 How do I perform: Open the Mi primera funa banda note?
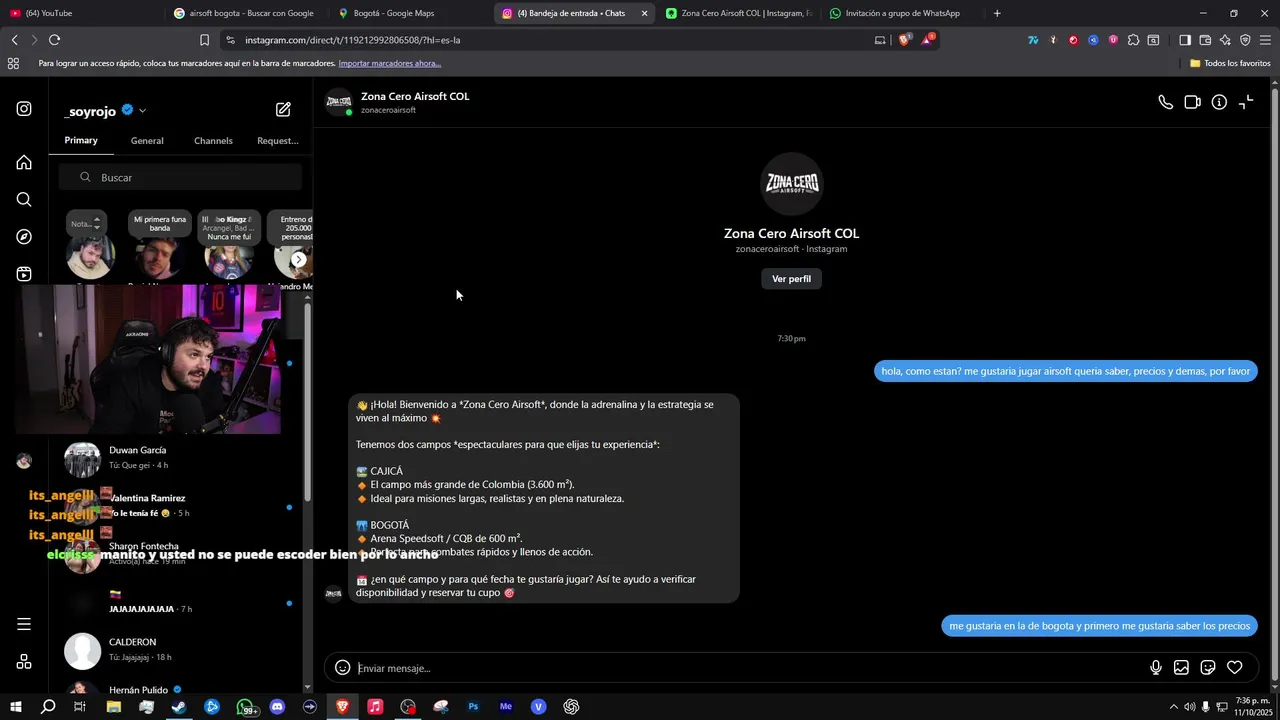(x=160, y=223)
